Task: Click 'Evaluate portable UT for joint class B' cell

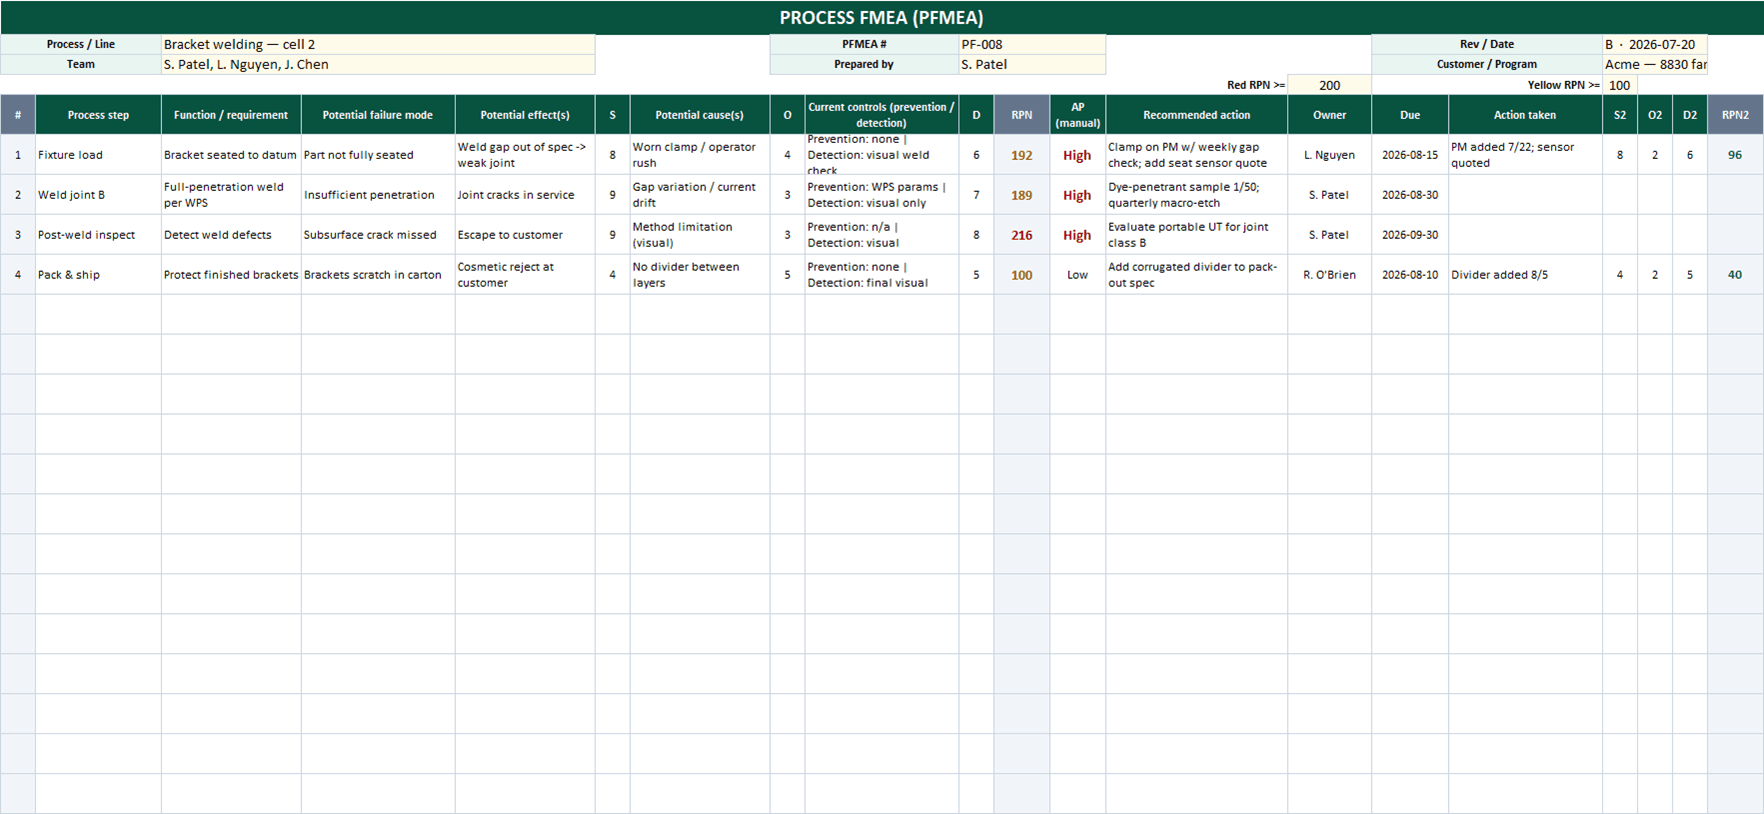Action: [x=1196, y=235]
